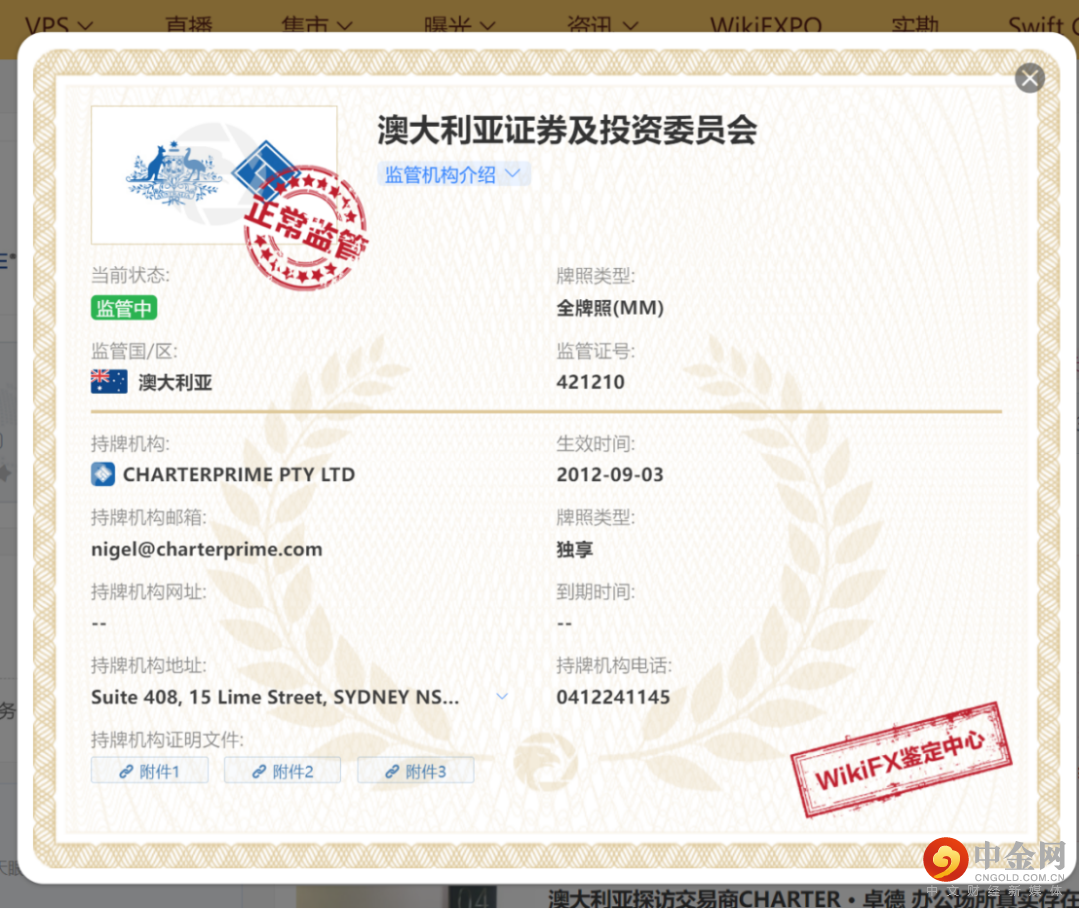Open WikiEXPO in background navbar
Screen dimensions: 1080x909
[x=765, y=25]
